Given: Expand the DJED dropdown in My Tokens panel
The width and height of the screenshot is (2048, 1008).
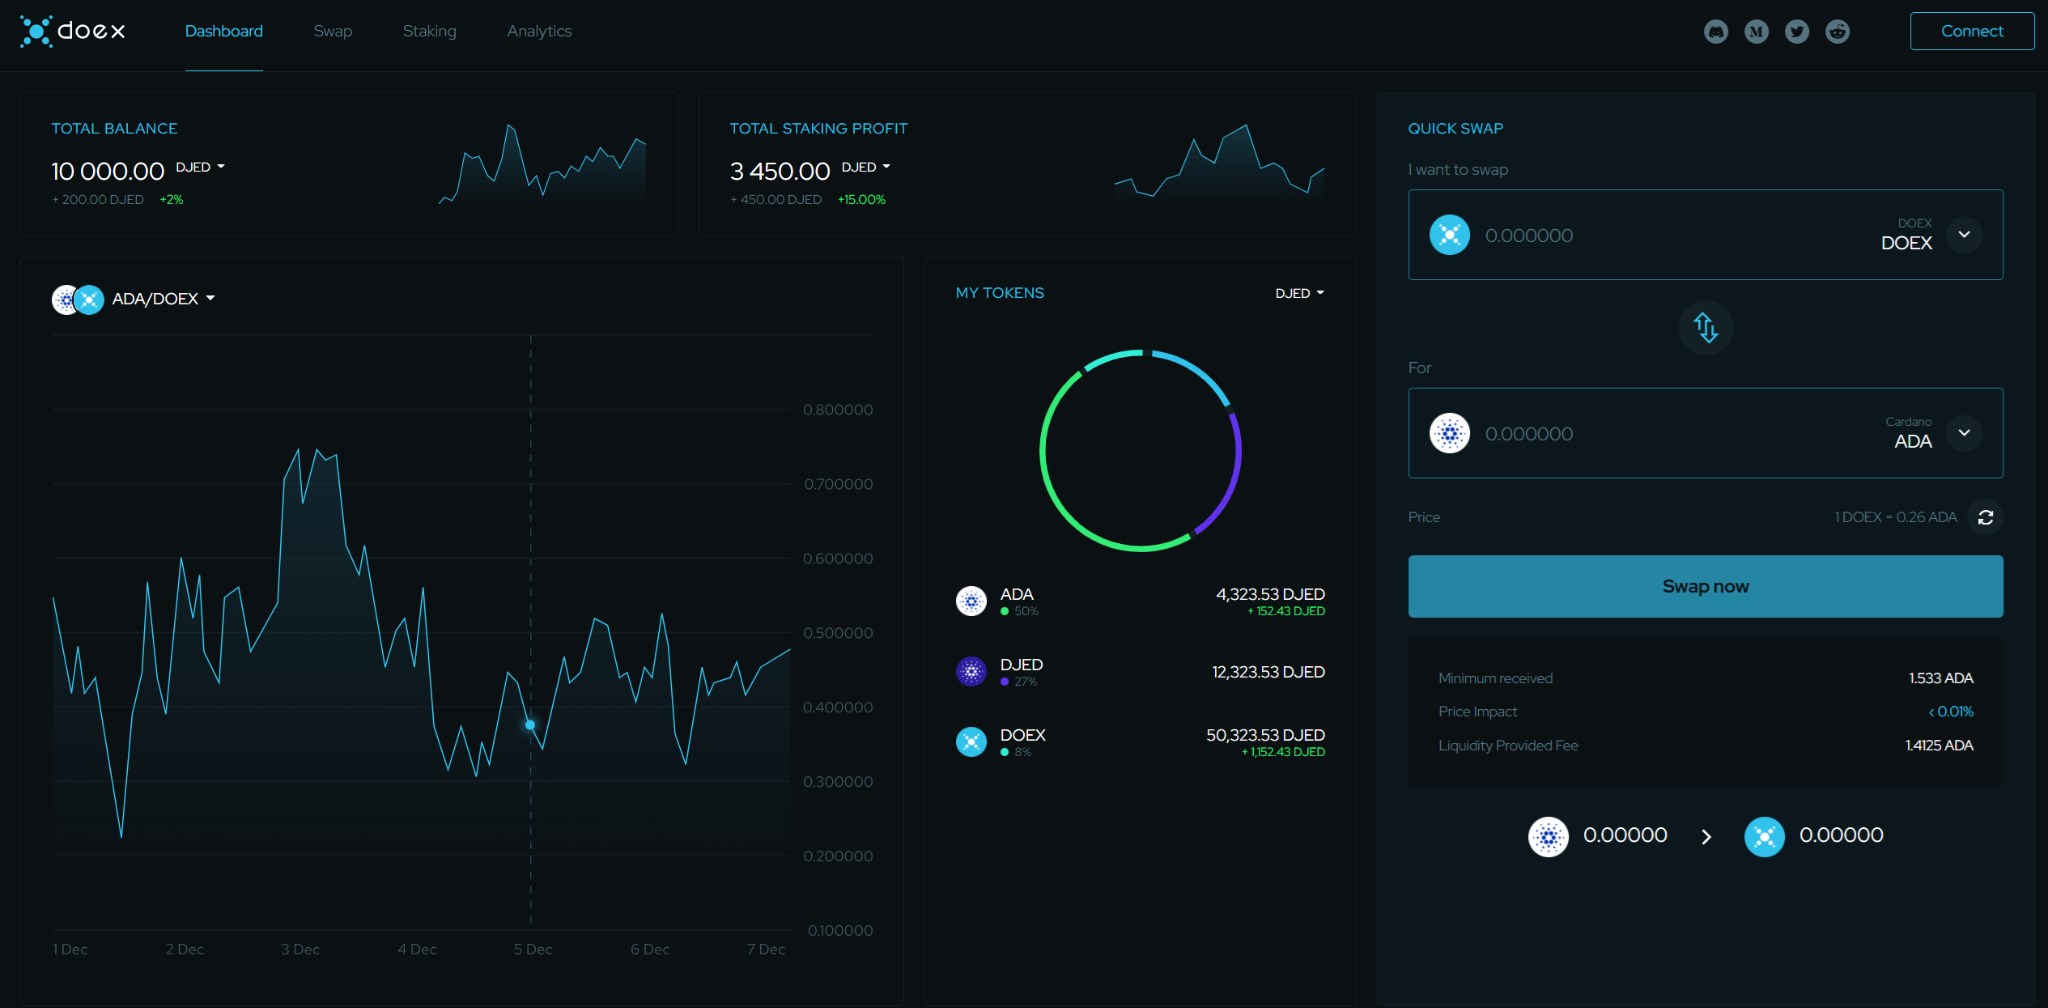Looking at the screenshot, I should (x=1298, y=292).
